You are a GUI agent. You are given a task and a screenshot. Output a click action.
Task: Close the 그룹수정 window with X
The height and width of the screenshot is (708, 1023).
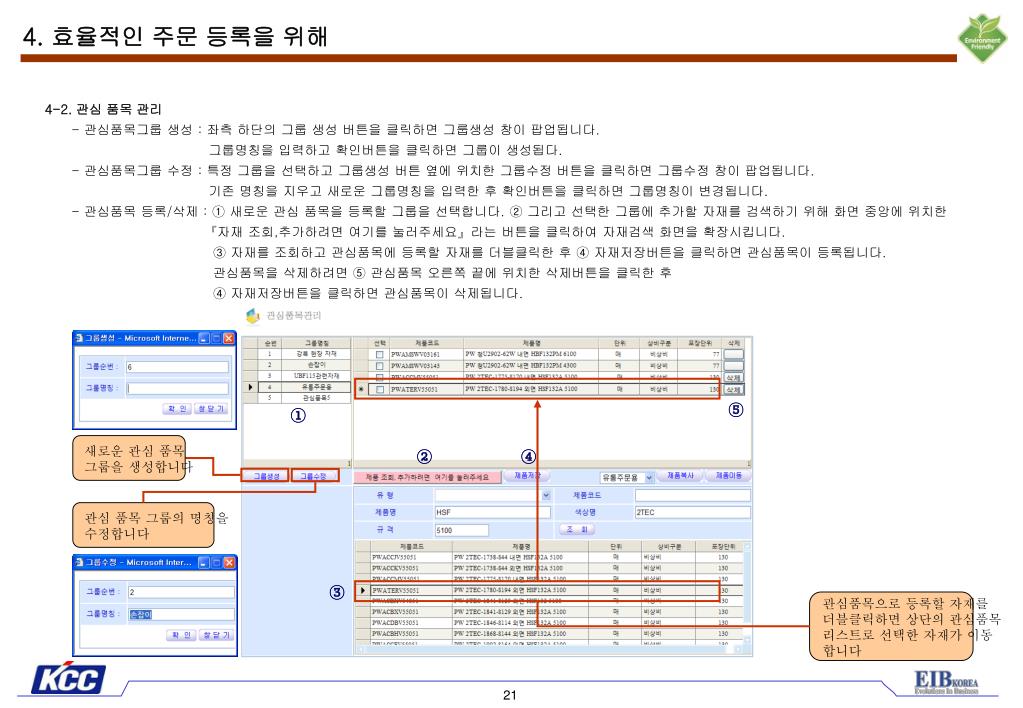(x=229, y=562)
